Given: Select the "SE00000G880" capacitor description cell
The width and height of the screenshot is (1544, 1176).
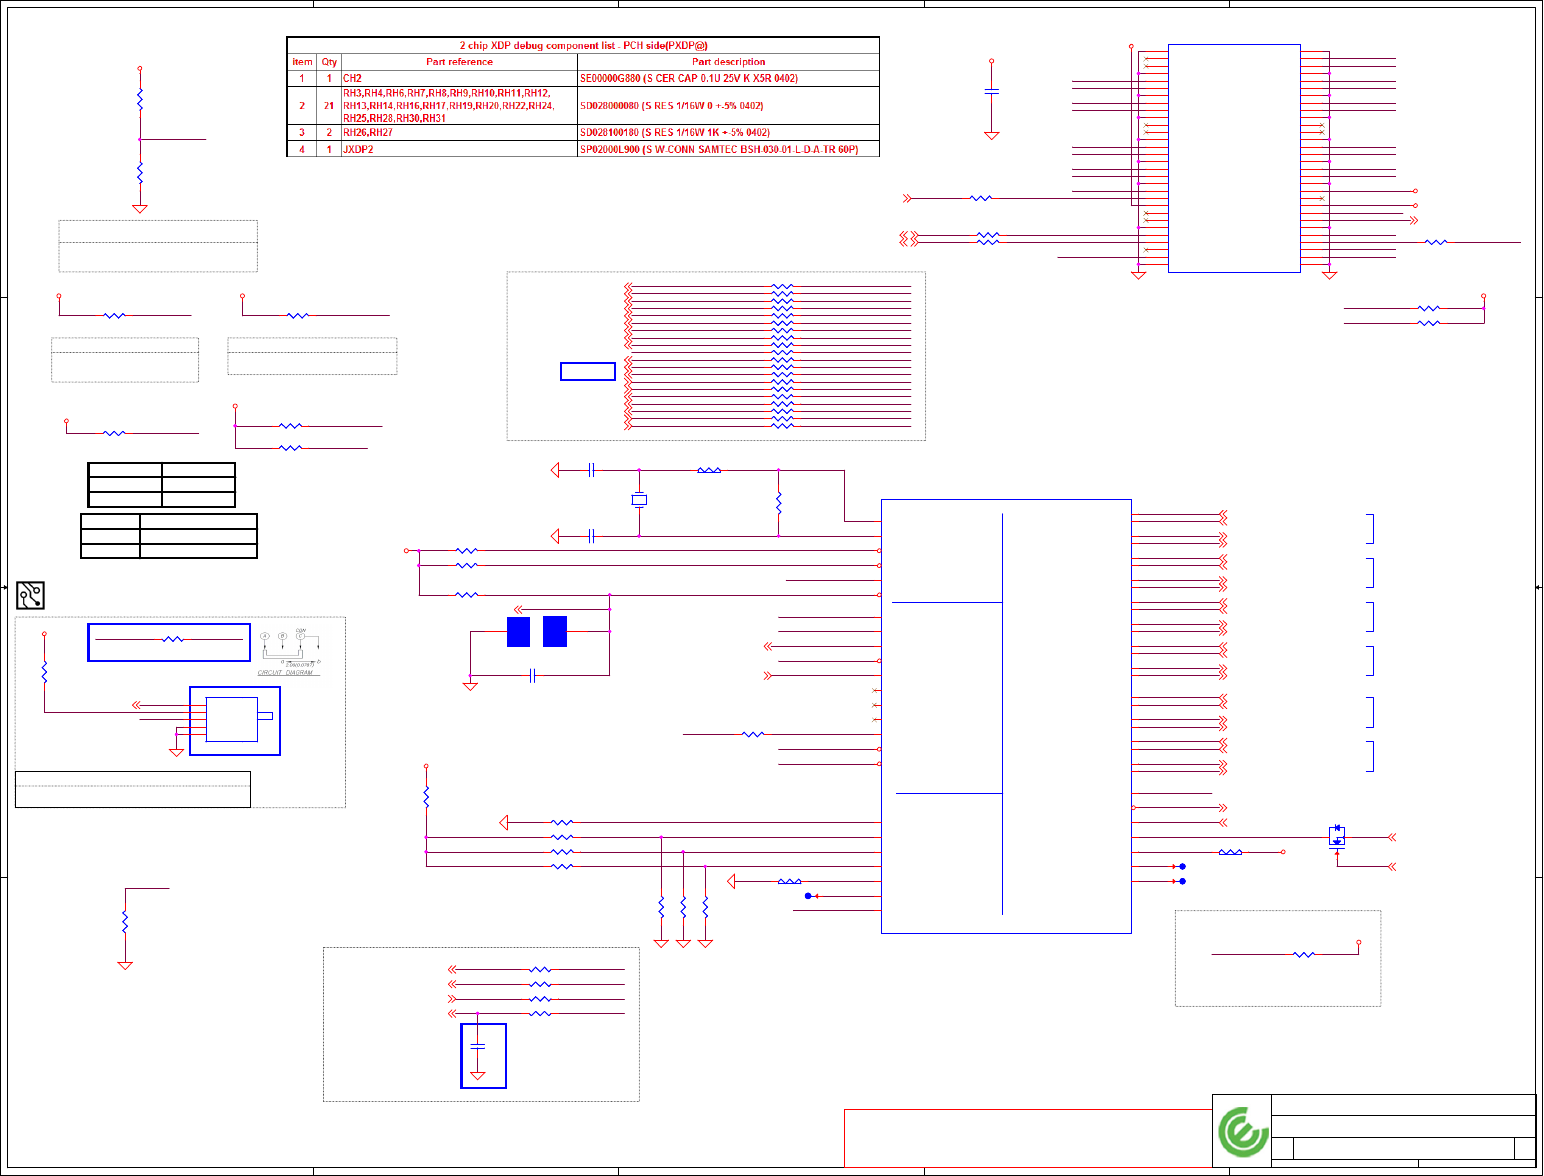Looking at the screenshot, I should coord(728,78).
